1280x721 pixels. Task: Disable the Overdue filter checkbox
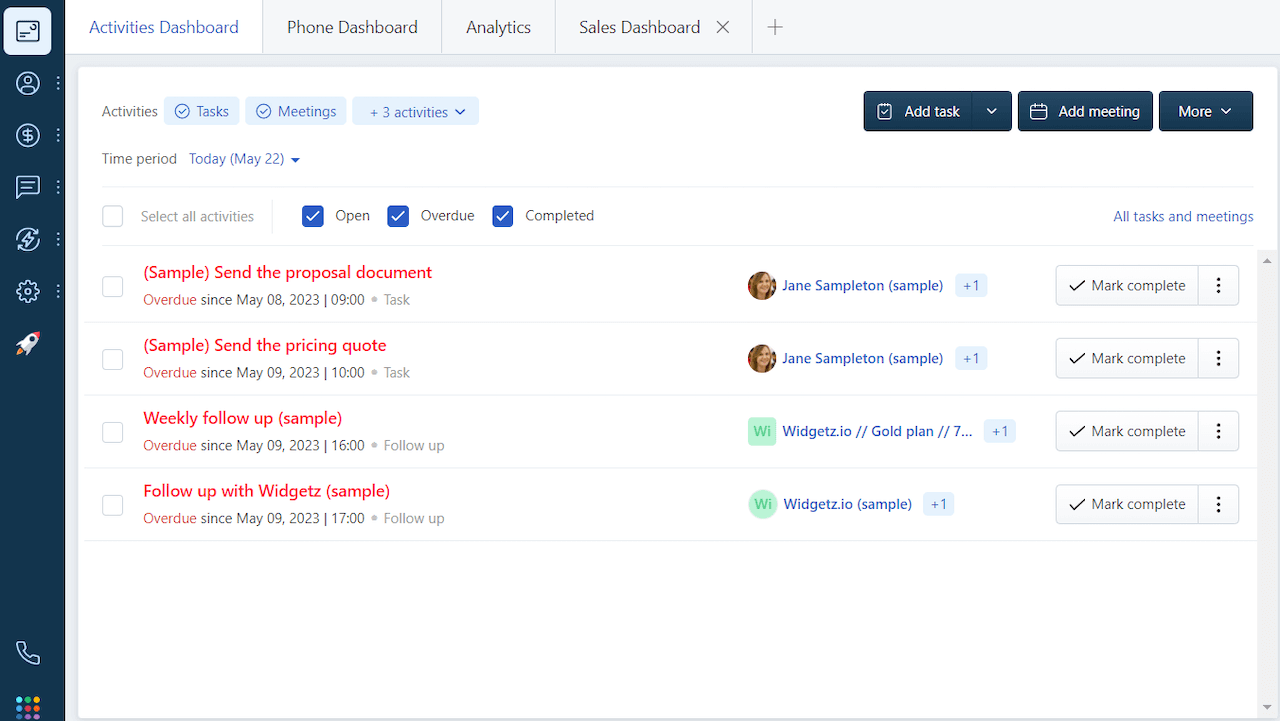(x=398, y=215)
